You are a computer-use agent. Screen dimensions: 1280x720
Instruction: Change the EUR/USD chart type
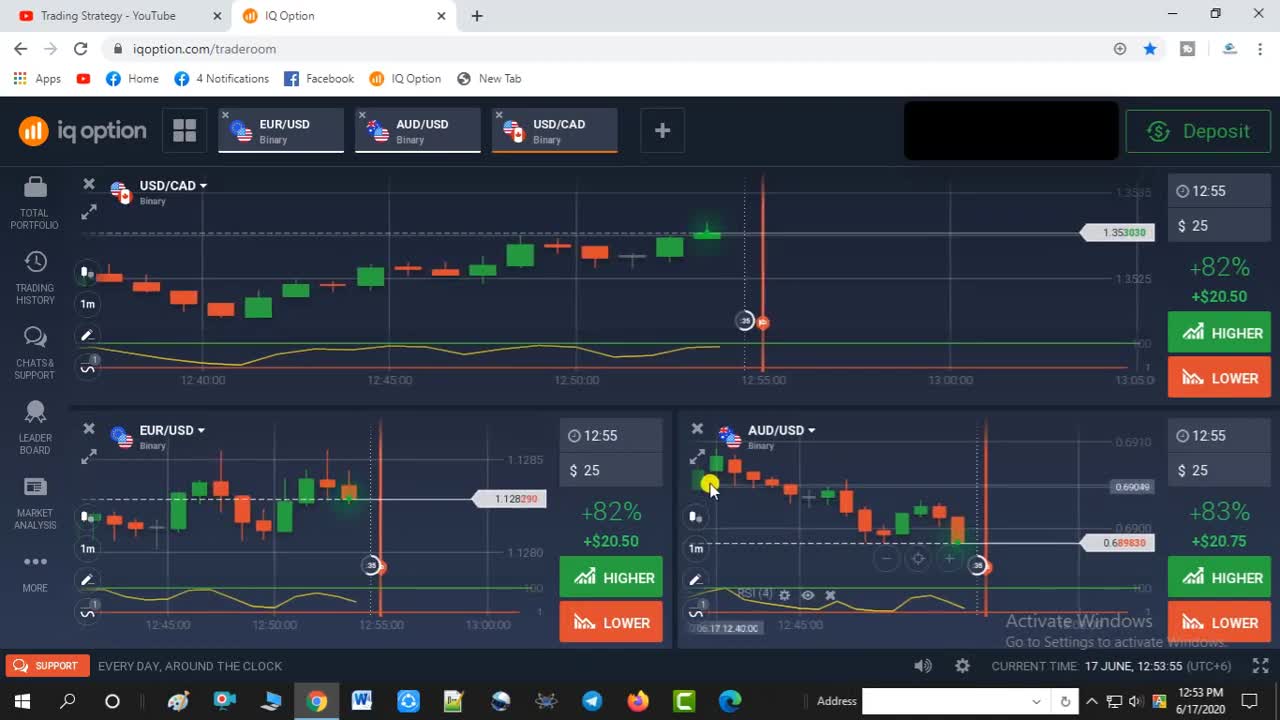(x=87, y=517)
